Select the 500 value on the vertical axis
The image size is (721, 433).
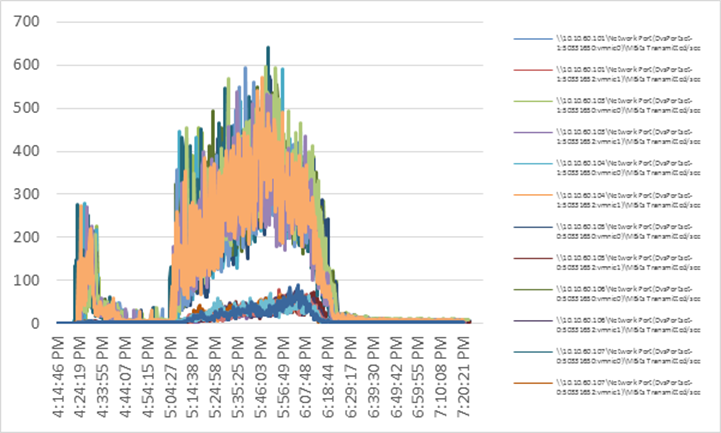tap(26, 108)
